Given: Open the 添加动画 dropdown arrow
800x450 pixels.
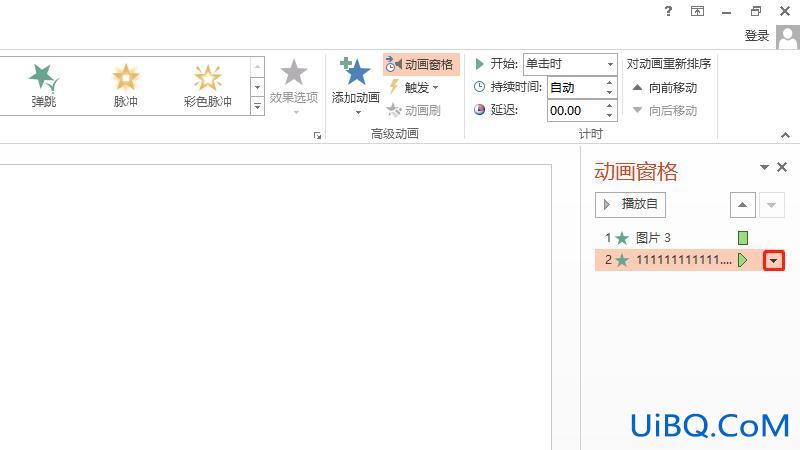Looking at the screenshot, I should pos(358,112).
